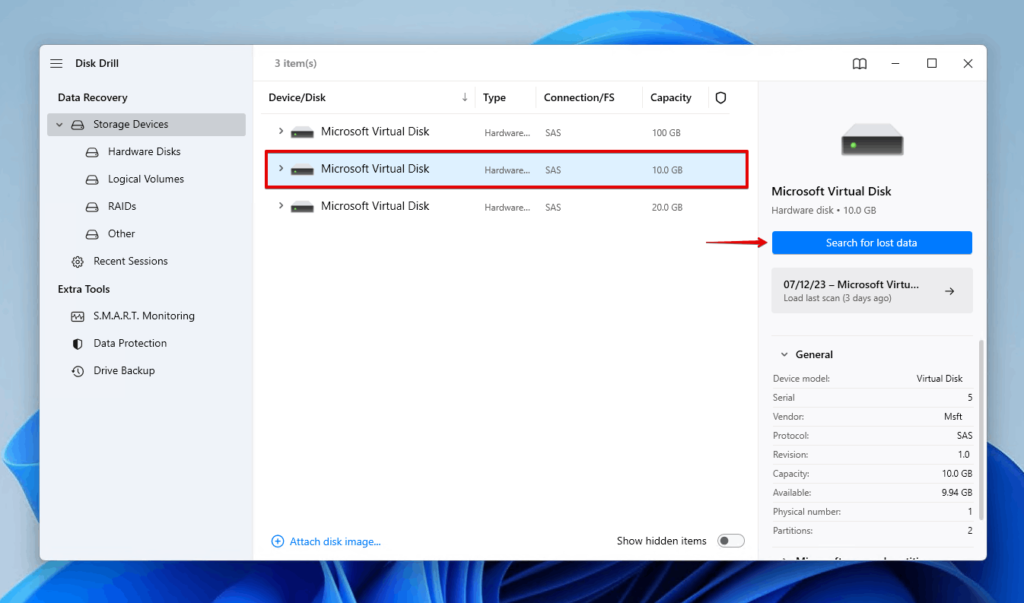
Task: Click the S.M.A.R.T. Monitoring chart icon
Action: (x=78, y=316)
